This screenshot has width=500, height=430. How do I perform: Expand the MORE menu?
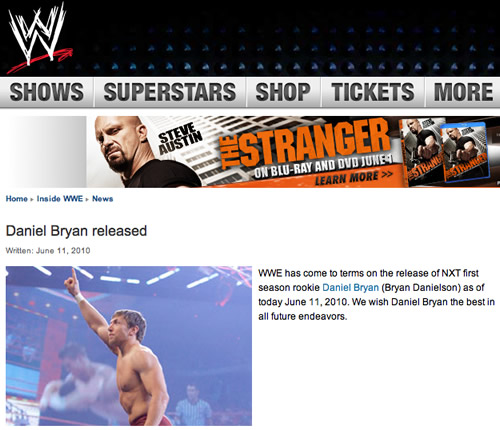point(463,92)
